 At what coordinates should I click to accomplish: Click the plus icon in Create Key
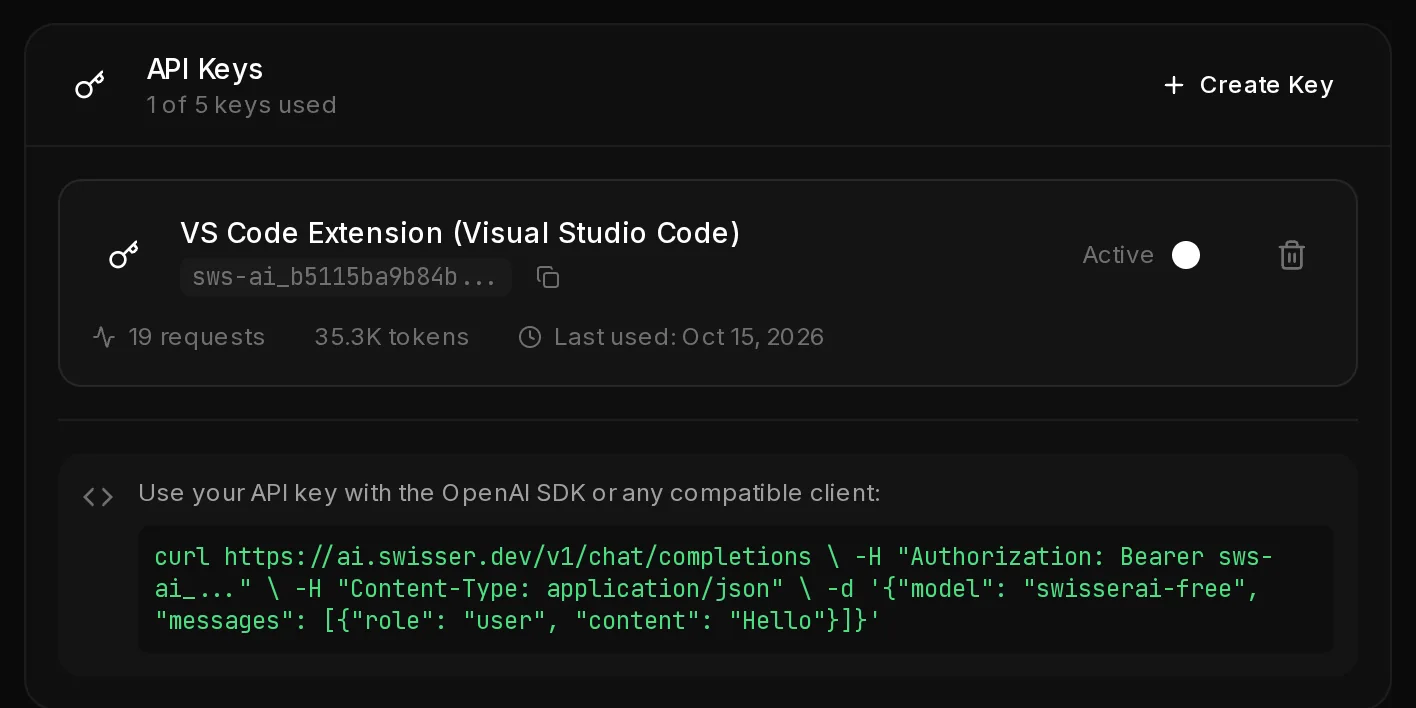1174,85
